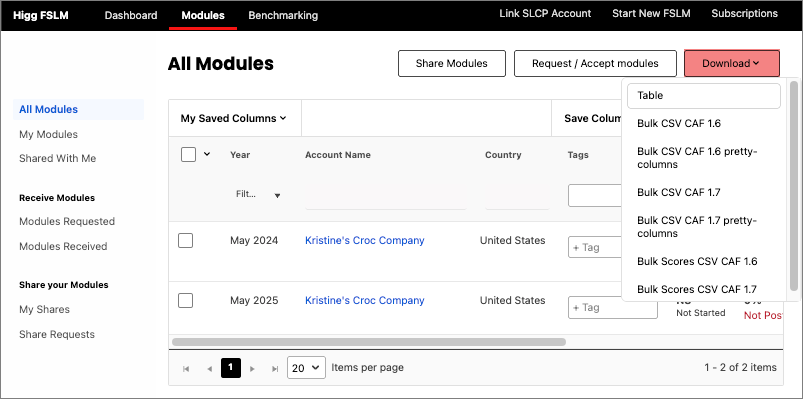Viewport: 803px width, 399px height.
Task: Add a tag to May 2025 row
Action: click(x=612, y=307)
